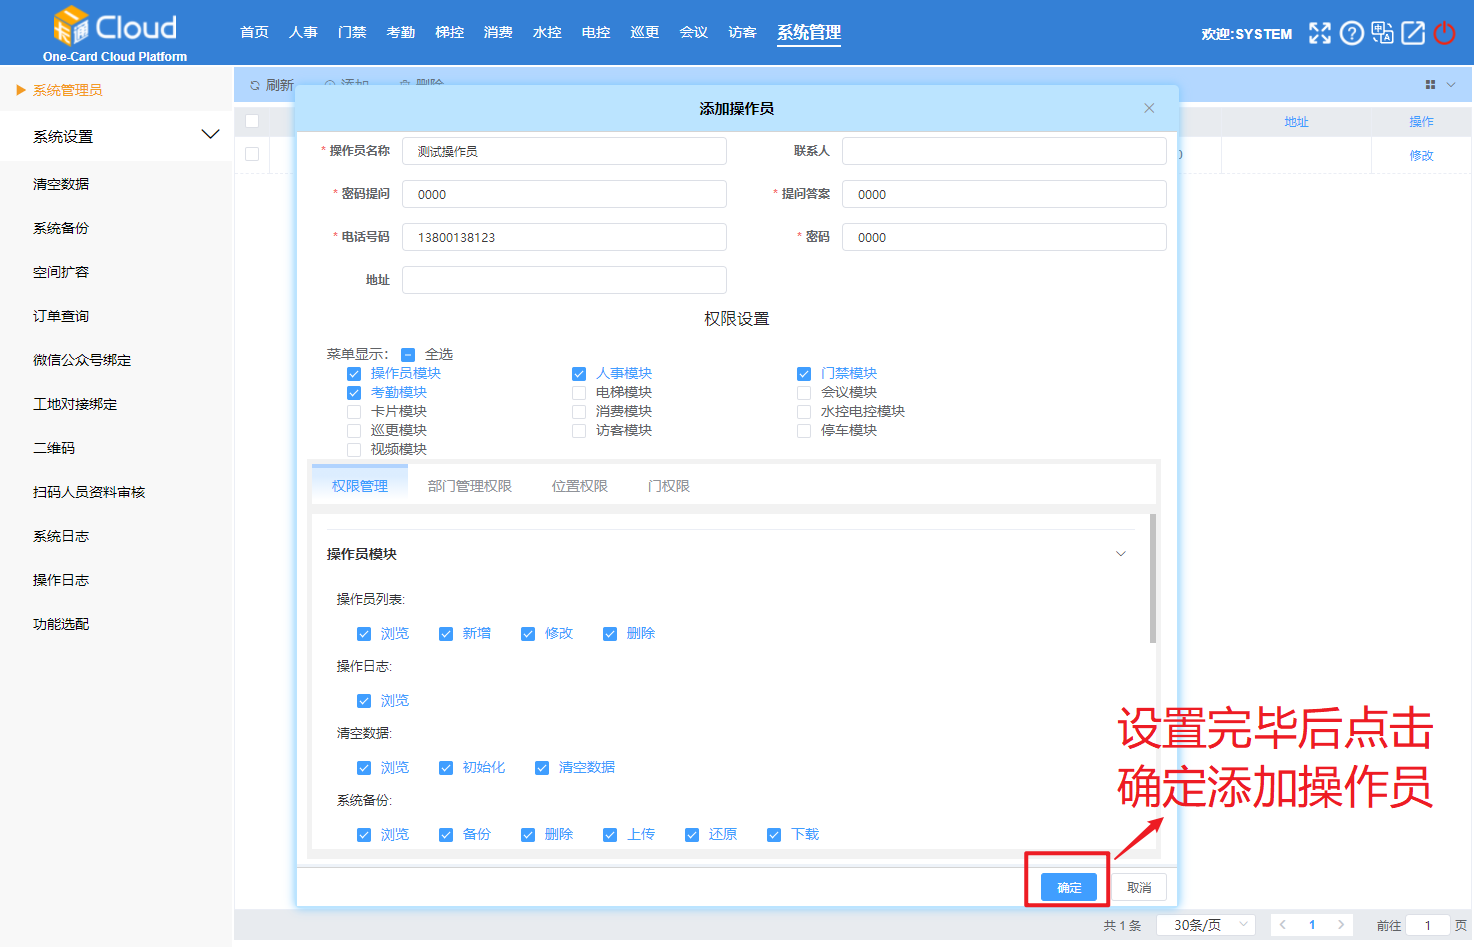This screenshot has height=947, width=1474.
Task: Click the open-in-new-window icon
Action: pyautogui.click(x=1413, y=33)
